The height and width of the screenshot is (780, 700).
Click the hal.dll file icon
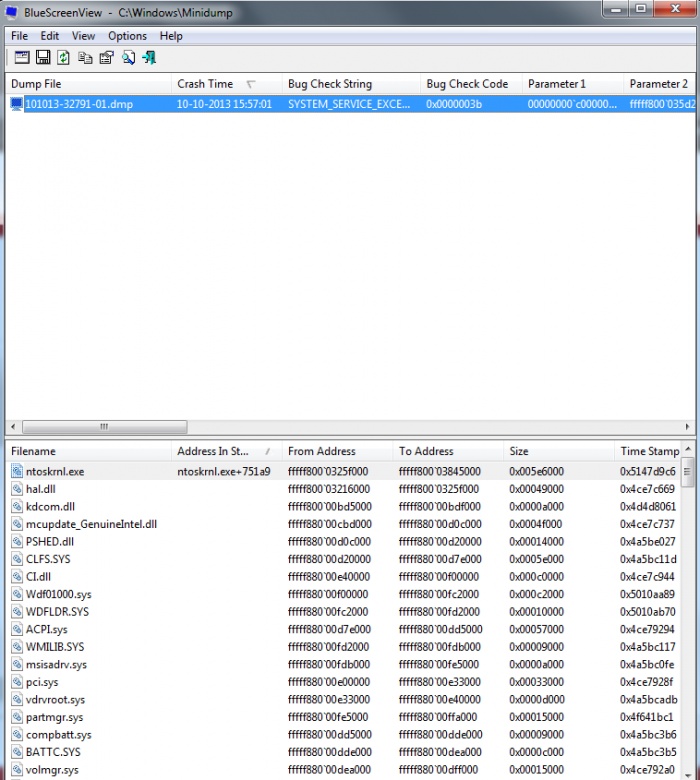coord(17,489)
